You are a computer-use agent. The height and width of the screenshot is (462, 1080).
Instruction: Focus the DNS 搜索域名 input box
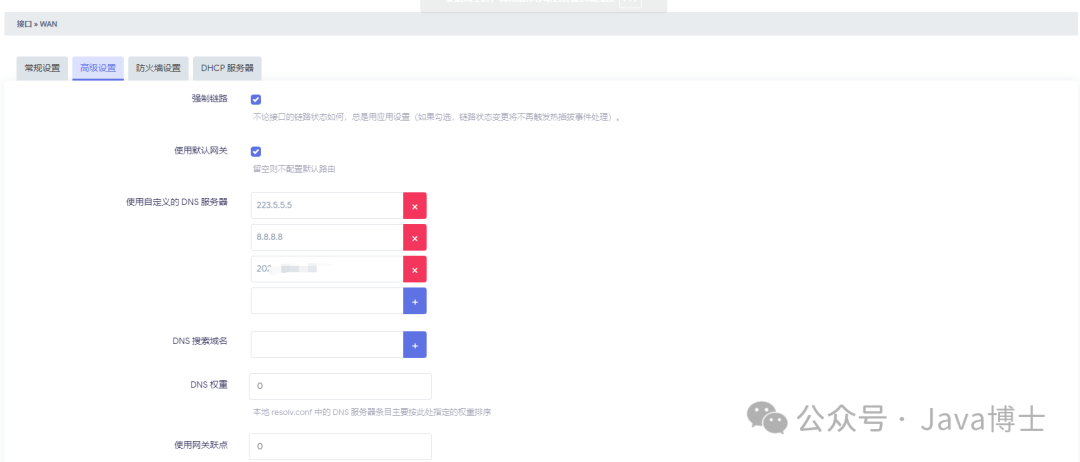326,344
